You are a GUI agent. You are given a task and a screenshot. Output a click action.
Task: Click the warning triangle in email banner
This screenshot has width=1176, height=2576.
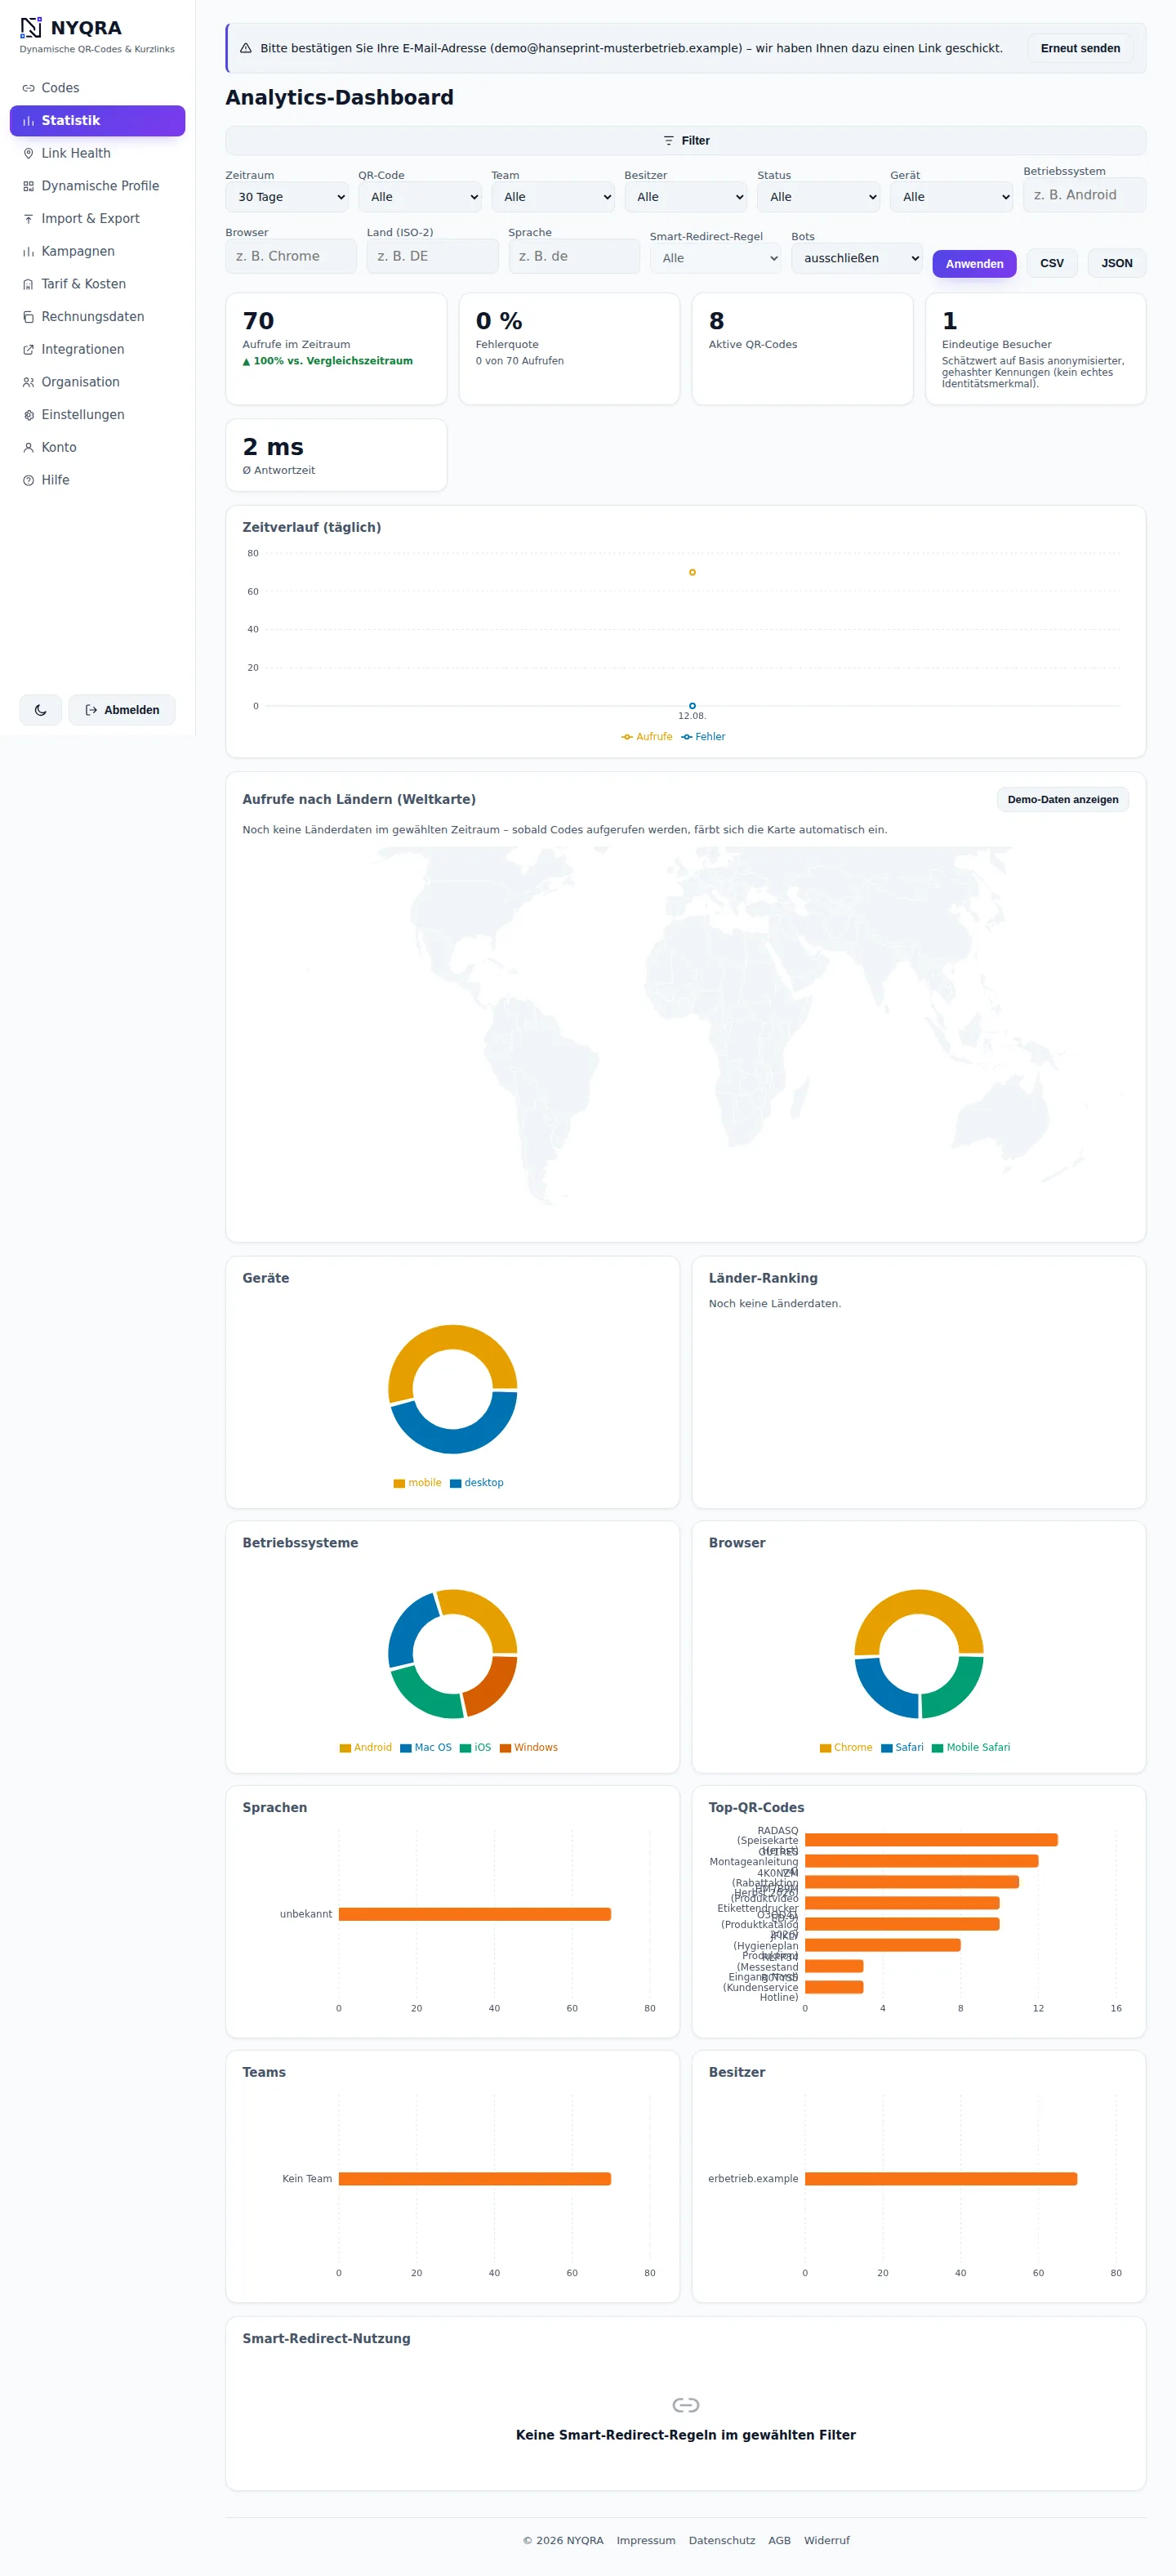pyautogui.click(x=245, y=48)
